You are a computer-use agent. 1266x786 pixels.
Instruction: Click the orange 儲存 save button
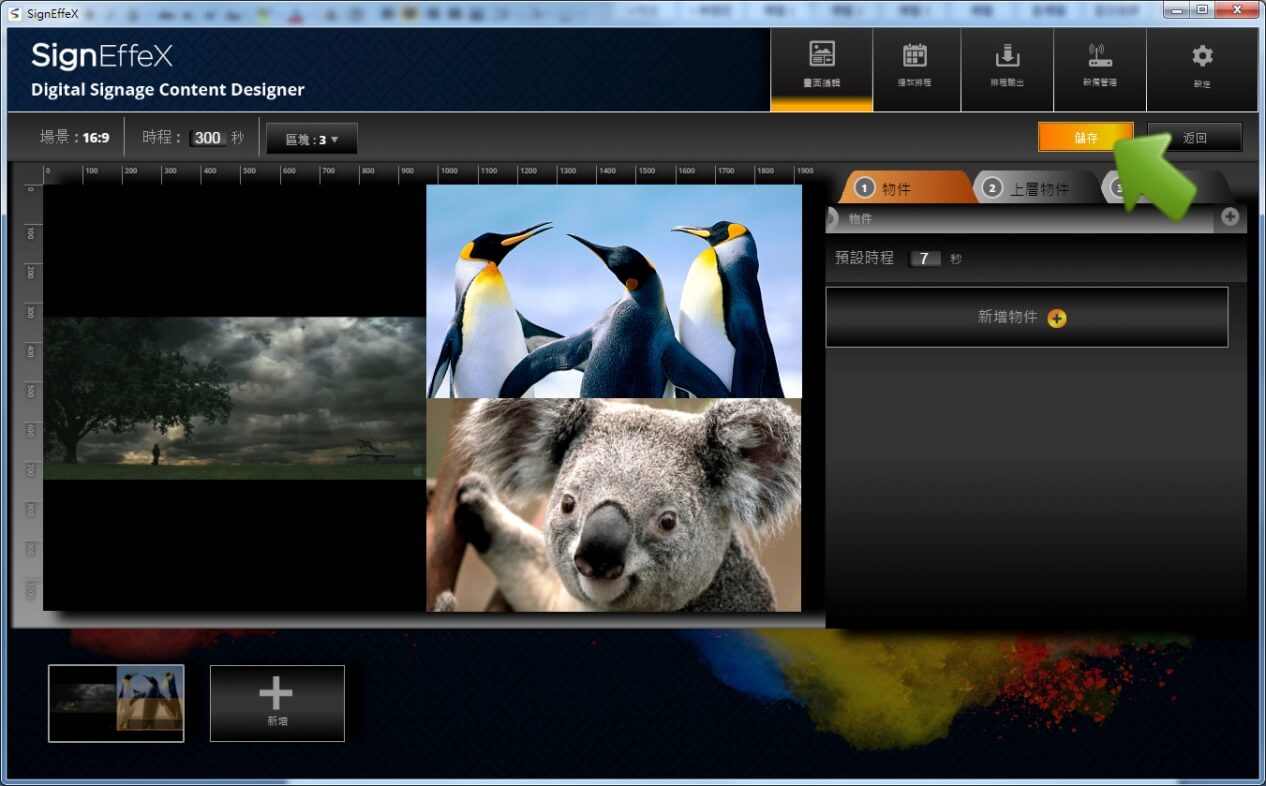click(x=1085, y=137)
